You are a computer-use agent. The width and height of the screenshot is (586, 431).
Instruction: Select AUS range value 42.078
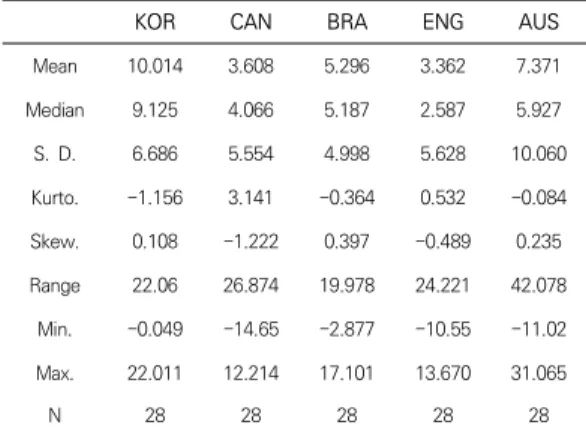539,286
